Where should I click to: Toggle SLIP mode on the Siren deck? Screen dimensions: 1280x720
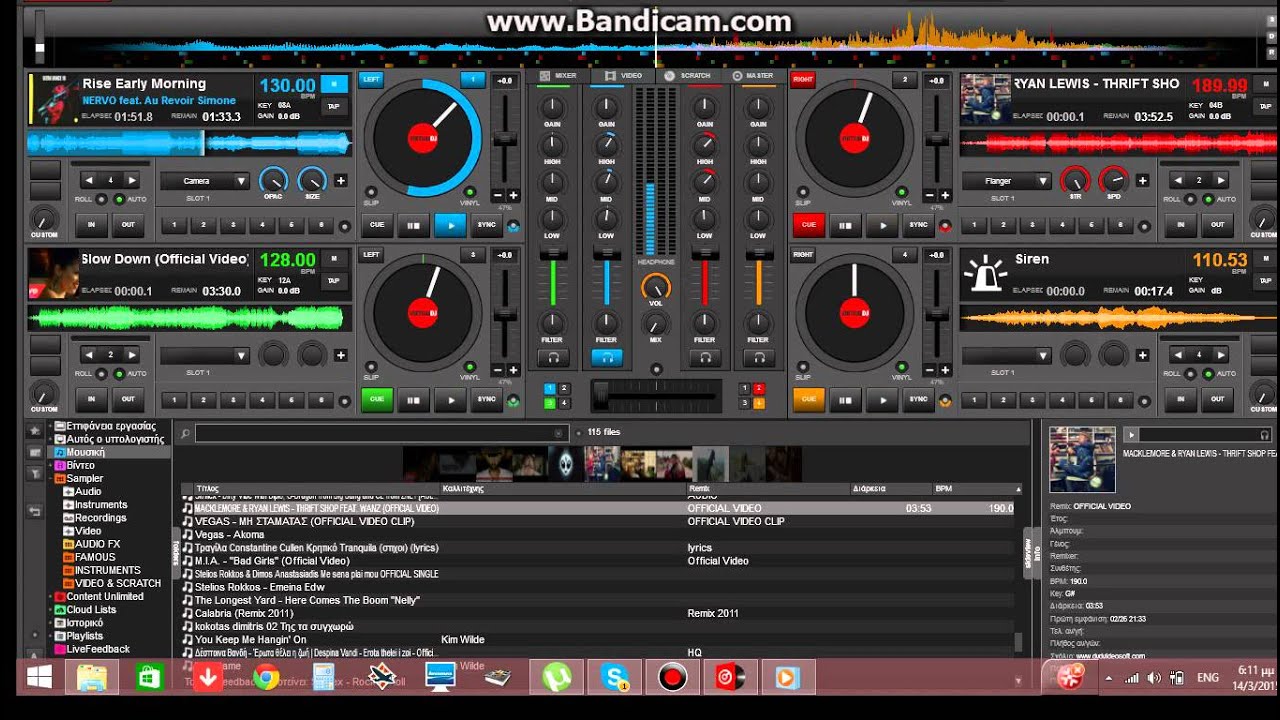[x=804, y=367]
